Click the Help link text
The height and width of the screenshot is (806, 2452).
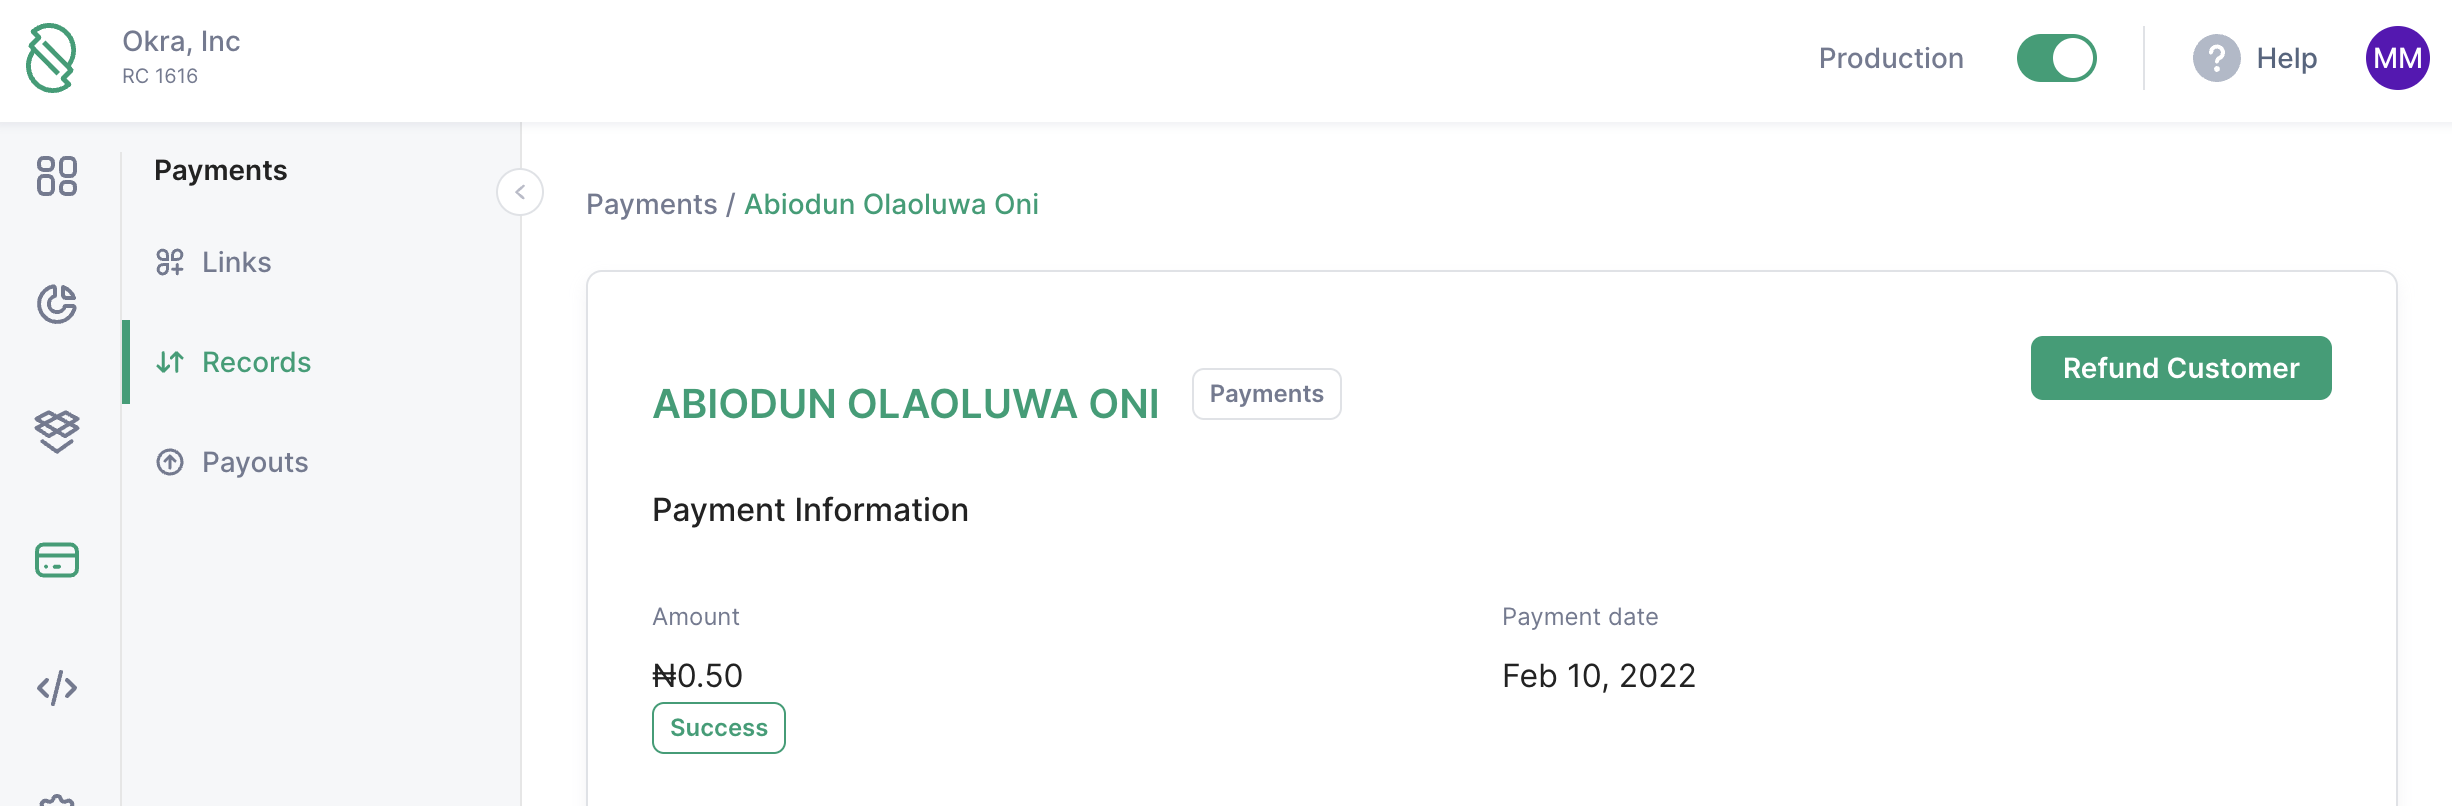point(2287,58)
